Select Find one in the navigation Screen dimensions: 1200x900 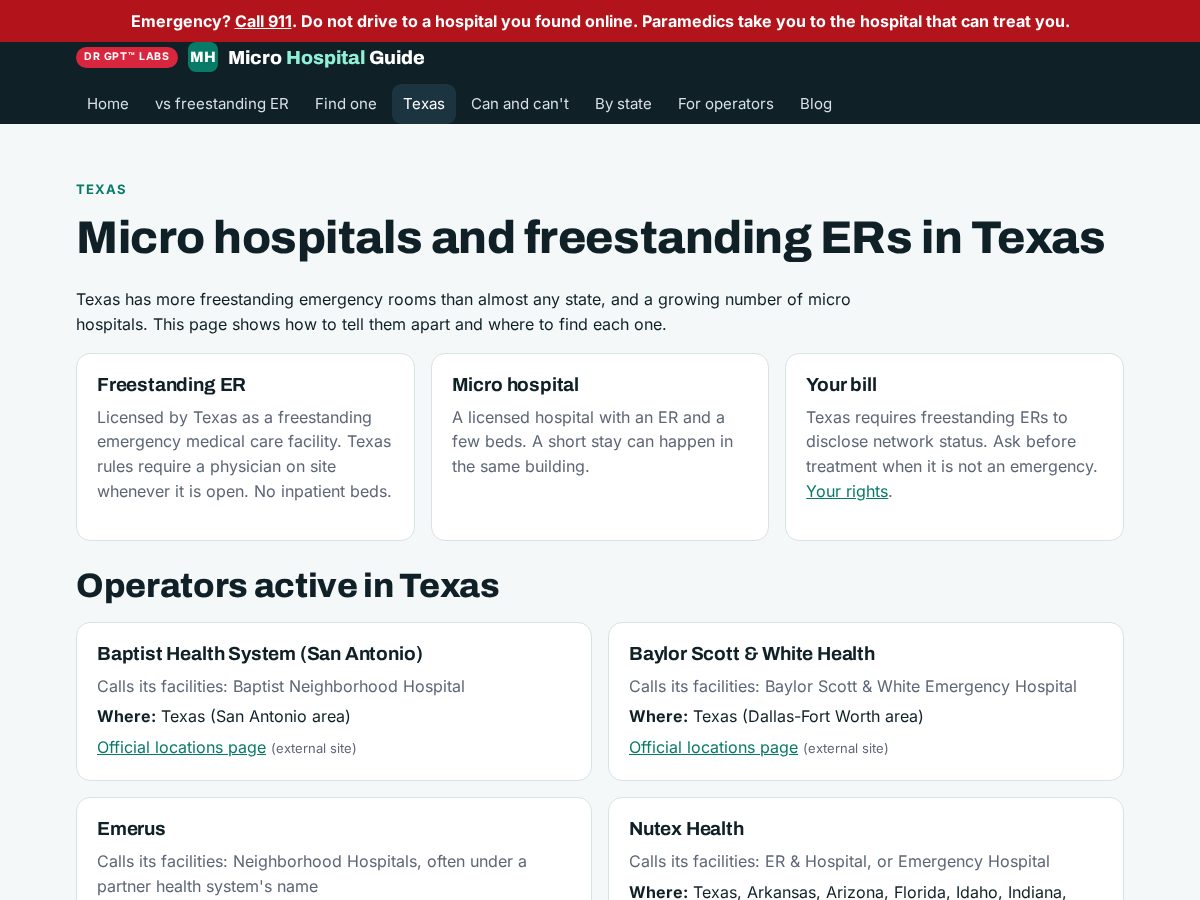[x=346, y=104]
